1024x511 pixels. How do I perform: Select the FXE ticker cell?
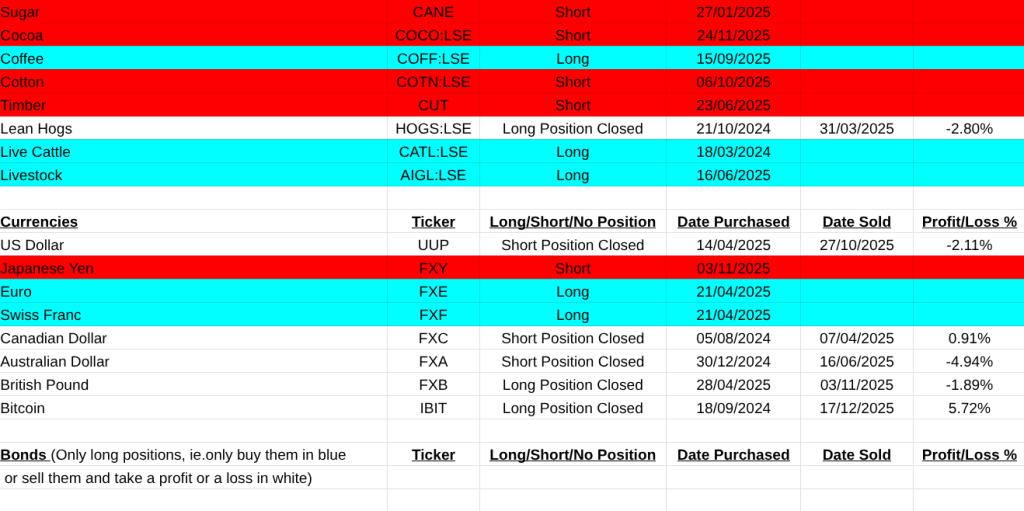pos(433,292)
